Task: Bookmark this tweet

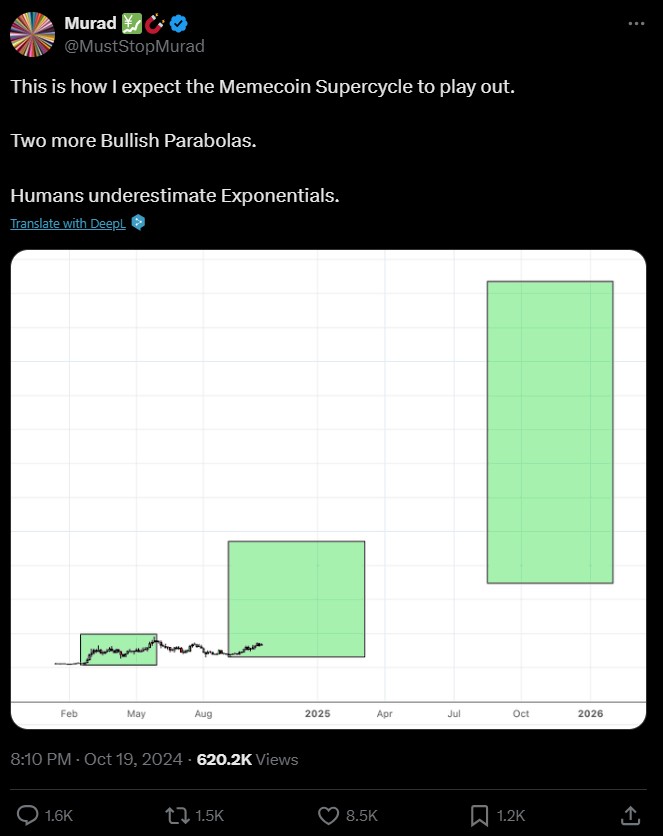Action: click(x=479, y=815)
